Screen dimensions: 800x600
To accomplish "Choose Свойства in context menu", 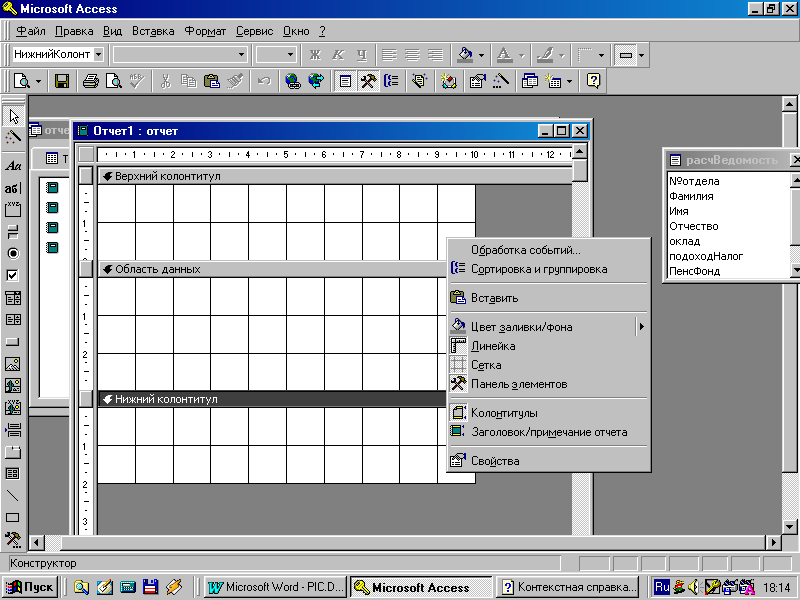I will pyautogui.click(x=549, y=461).
